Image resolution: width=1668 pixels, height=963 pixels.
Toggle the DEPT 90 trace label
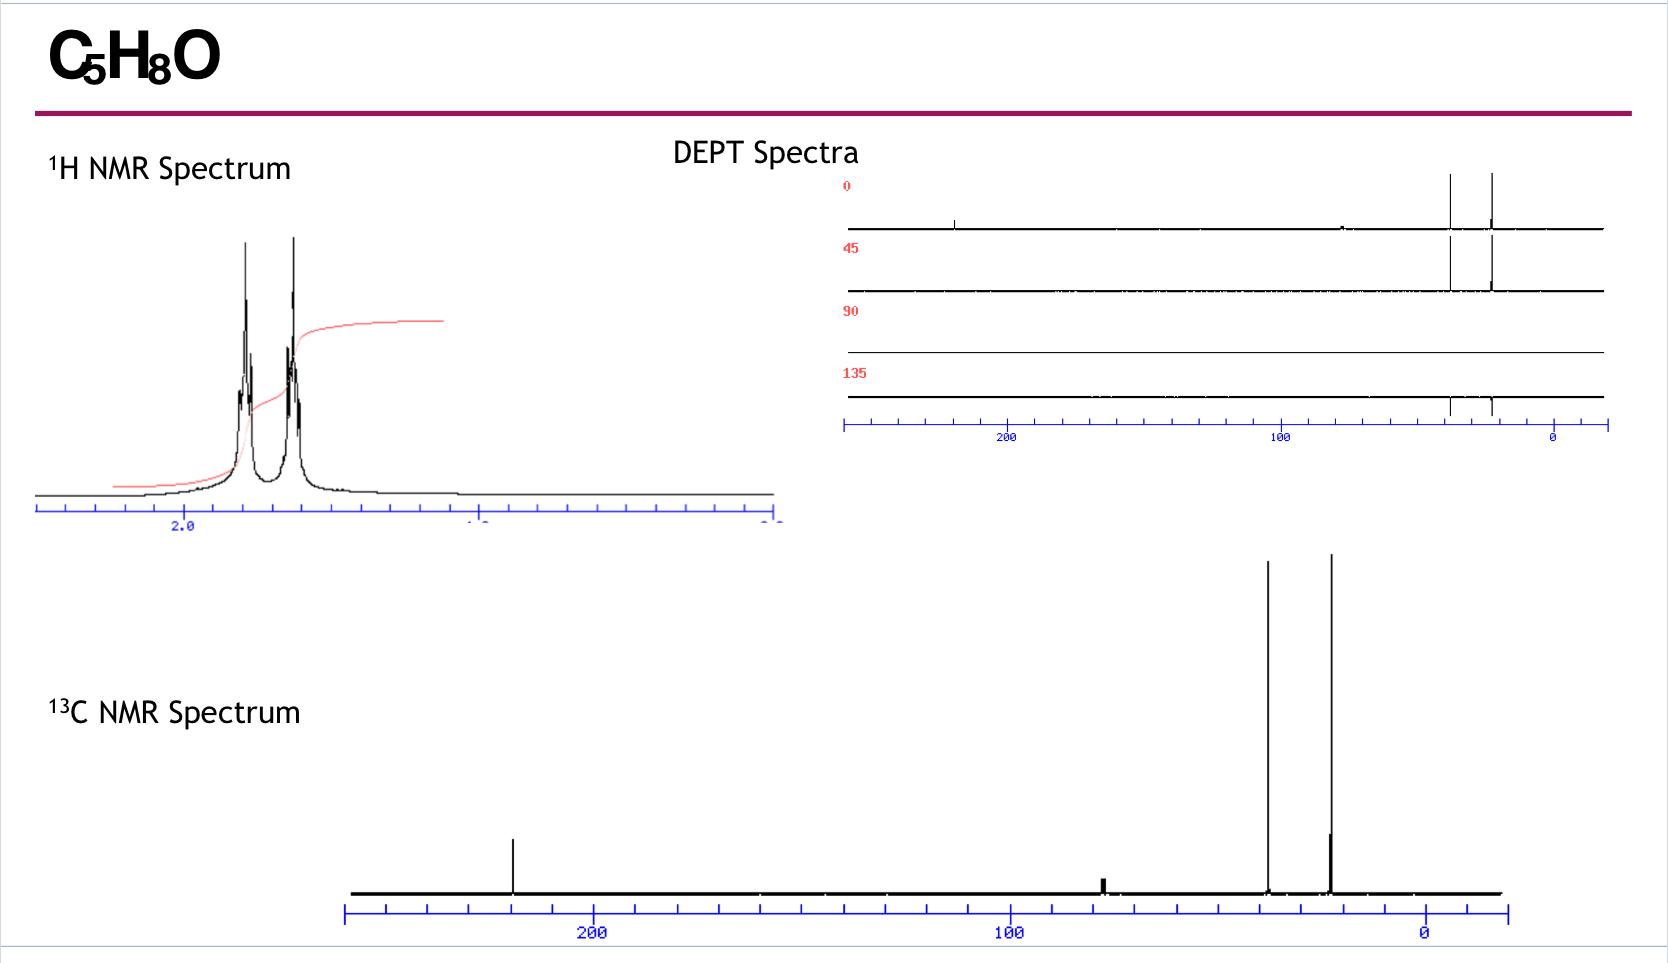(x=850, y=311)
